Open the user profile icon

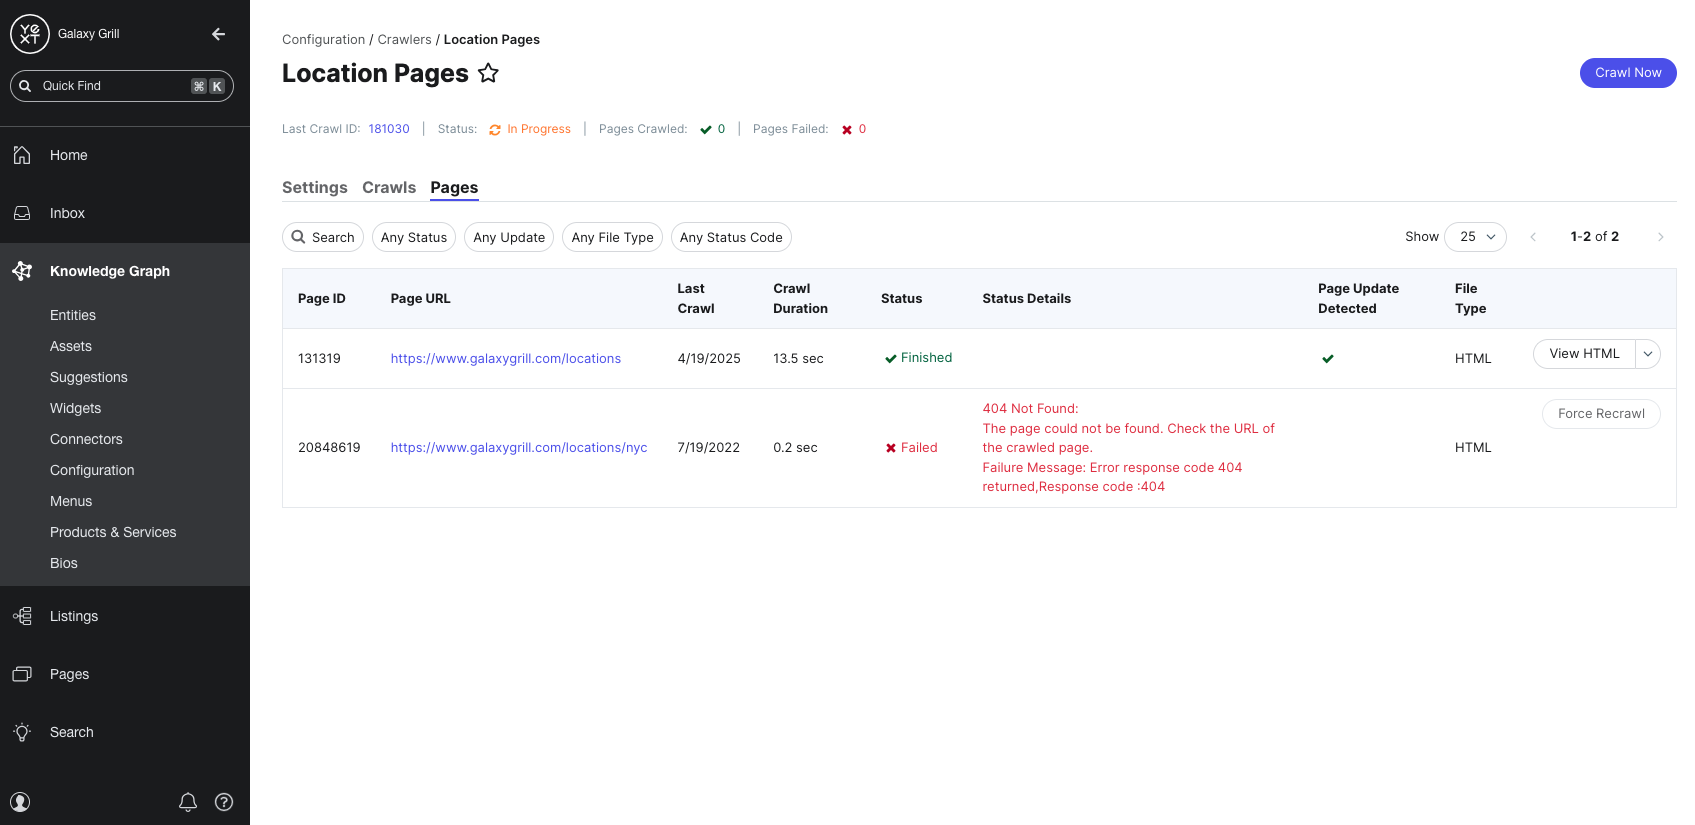(x=20, y=802)
